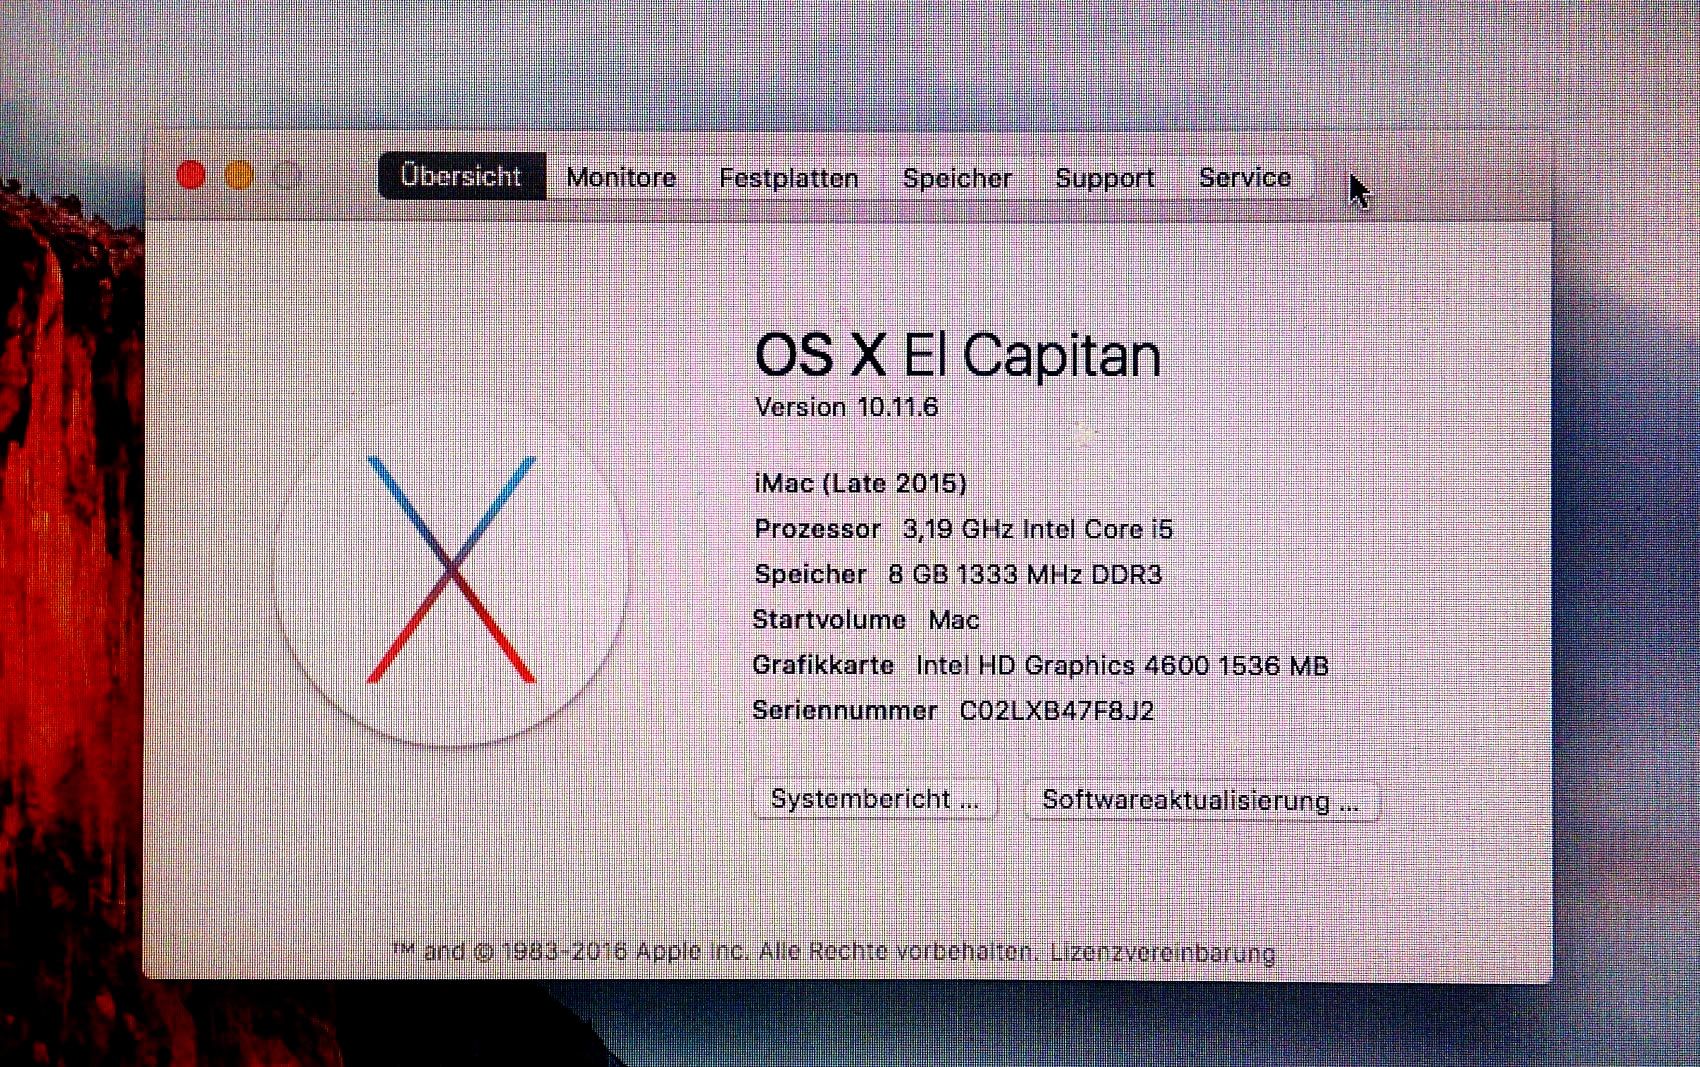Viewport: 1700px width, 1067px height.
Task: Select the serial number C02LXB47F8J2
Action: tap(1056, 711)
